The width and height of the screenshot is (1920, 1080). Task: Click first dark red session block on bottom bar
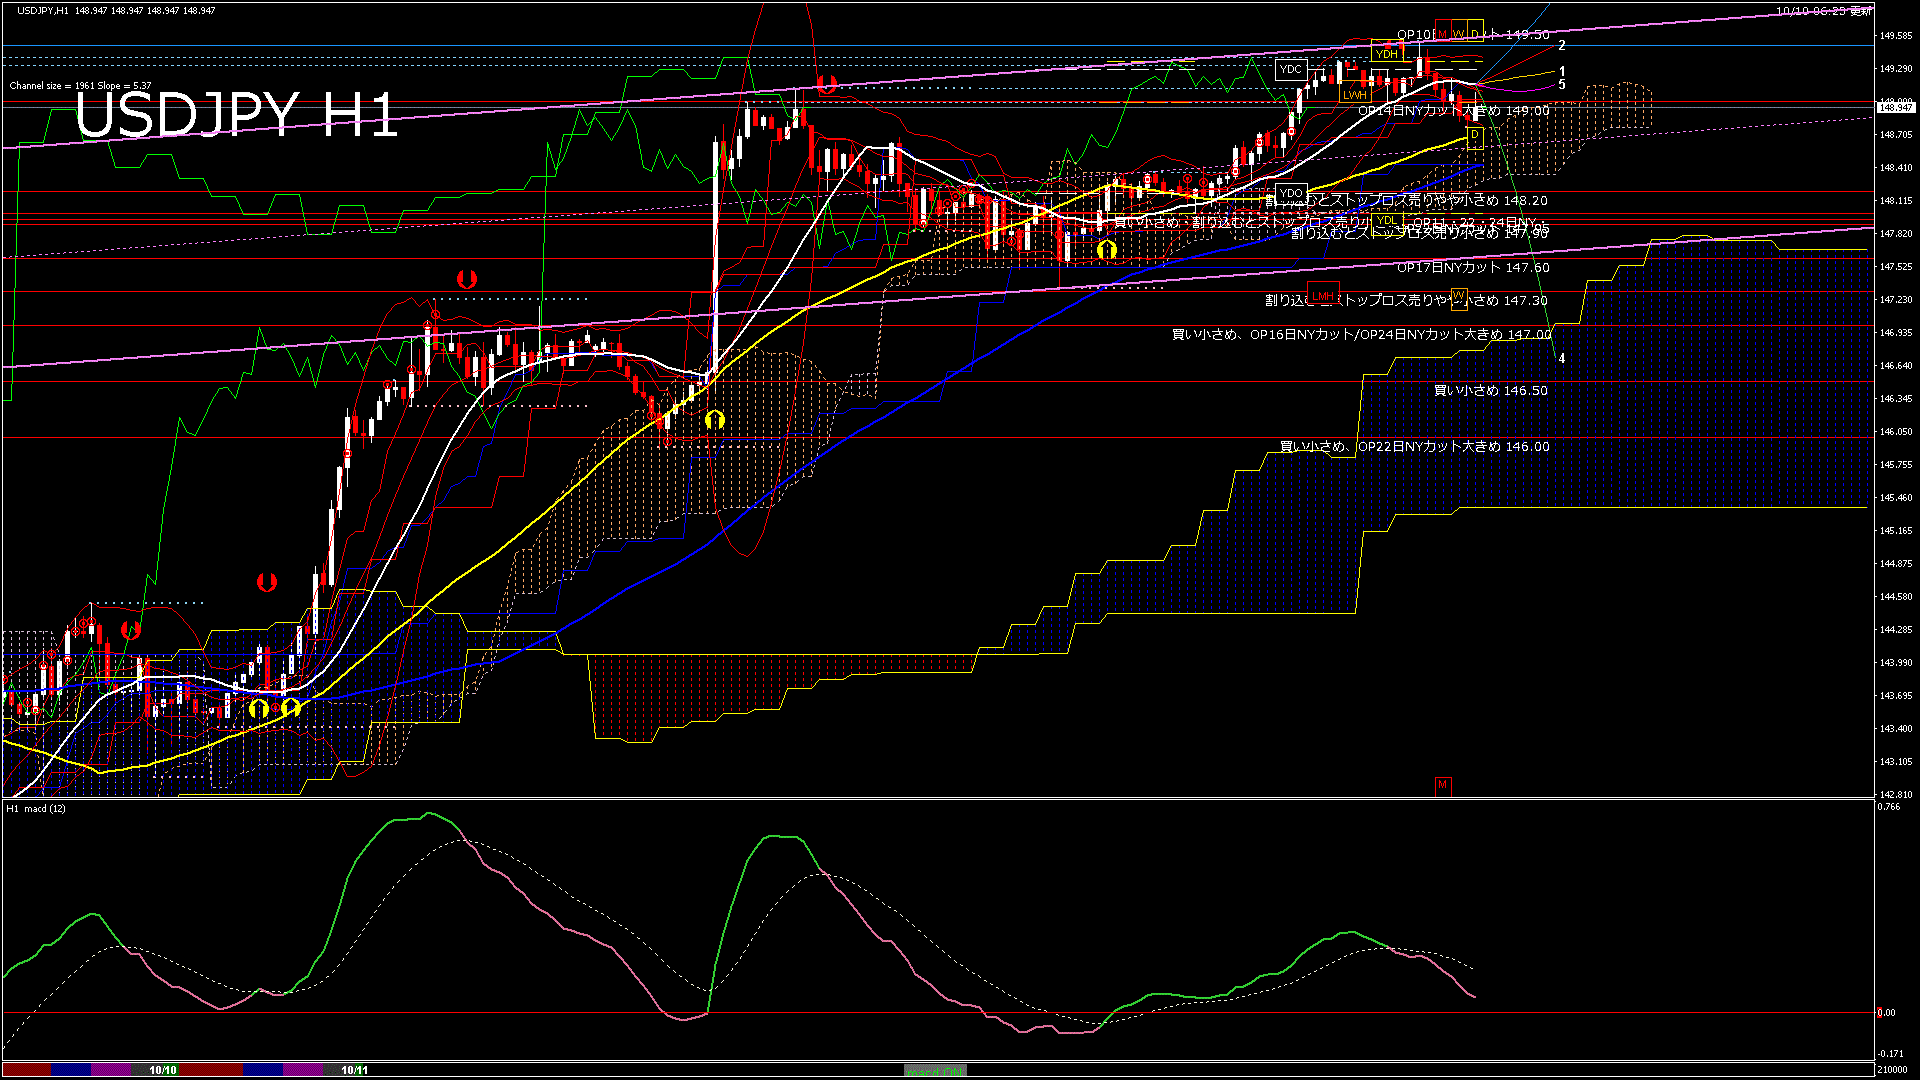(26, 1070)
